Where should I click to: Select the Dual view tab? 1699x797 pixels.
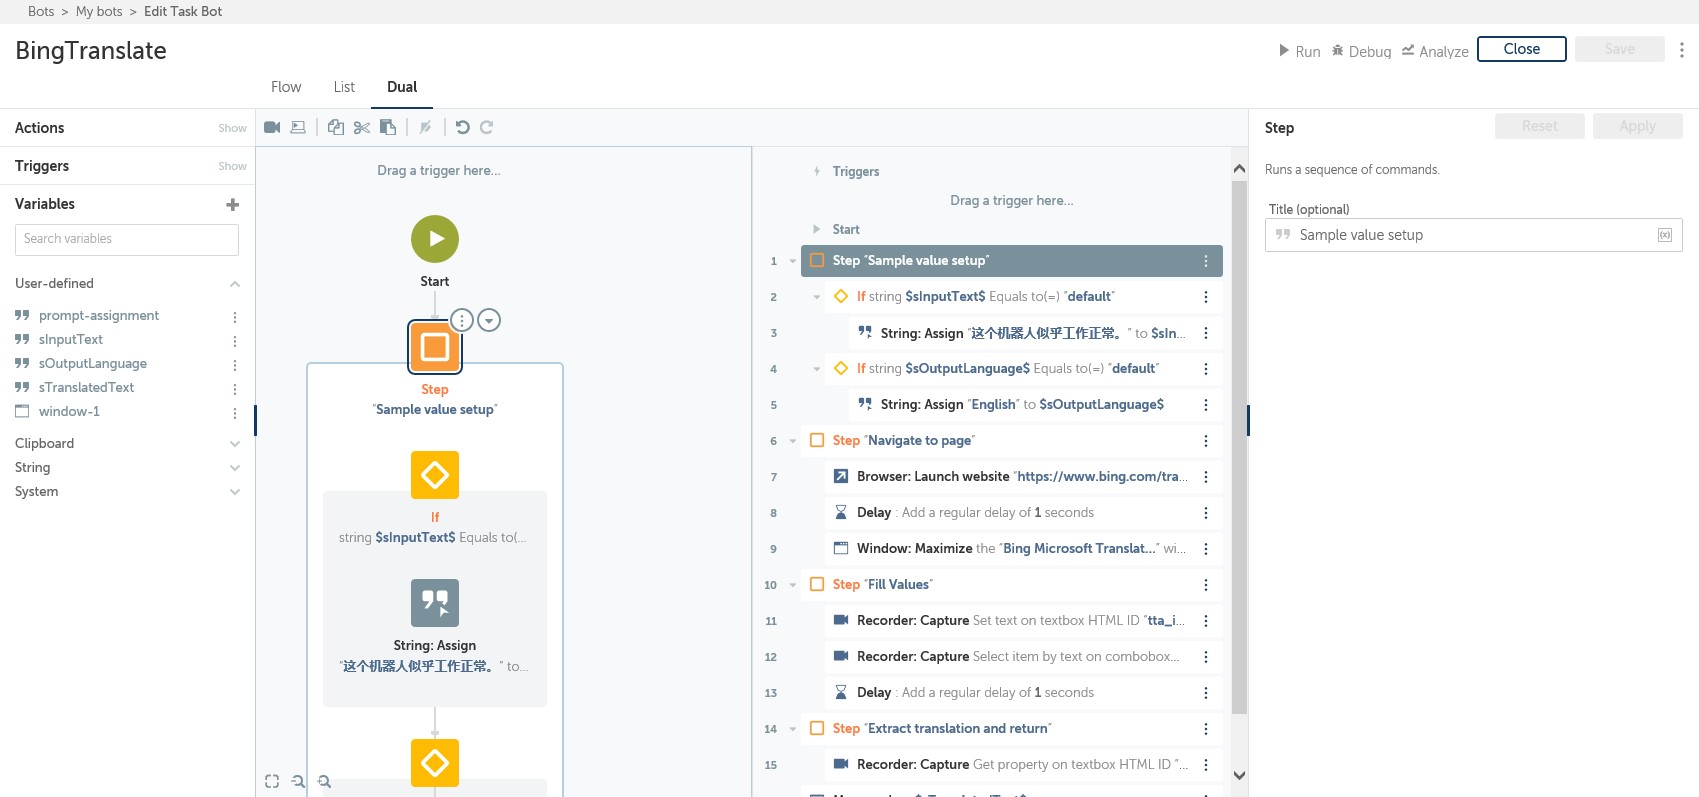(x=402, y=87)
